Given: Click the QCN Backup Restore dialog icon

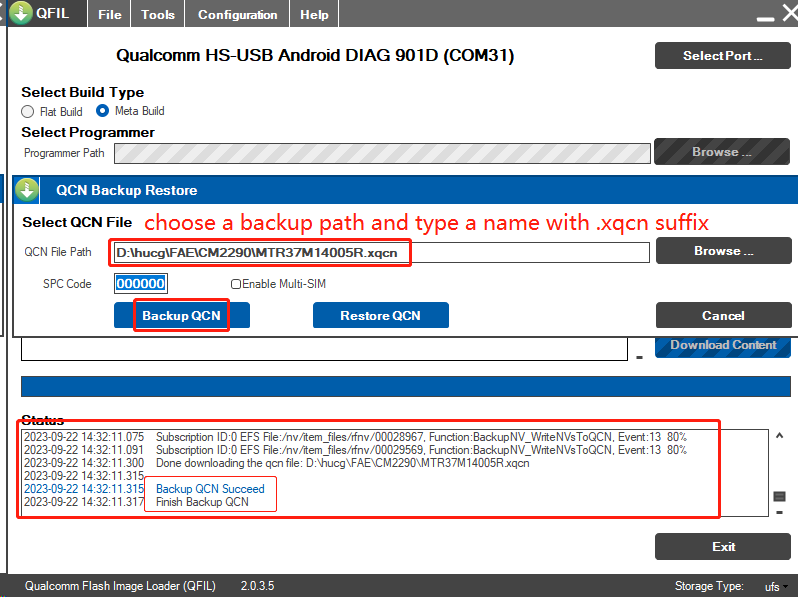Looking at the screenshot, I should point(27,190).
